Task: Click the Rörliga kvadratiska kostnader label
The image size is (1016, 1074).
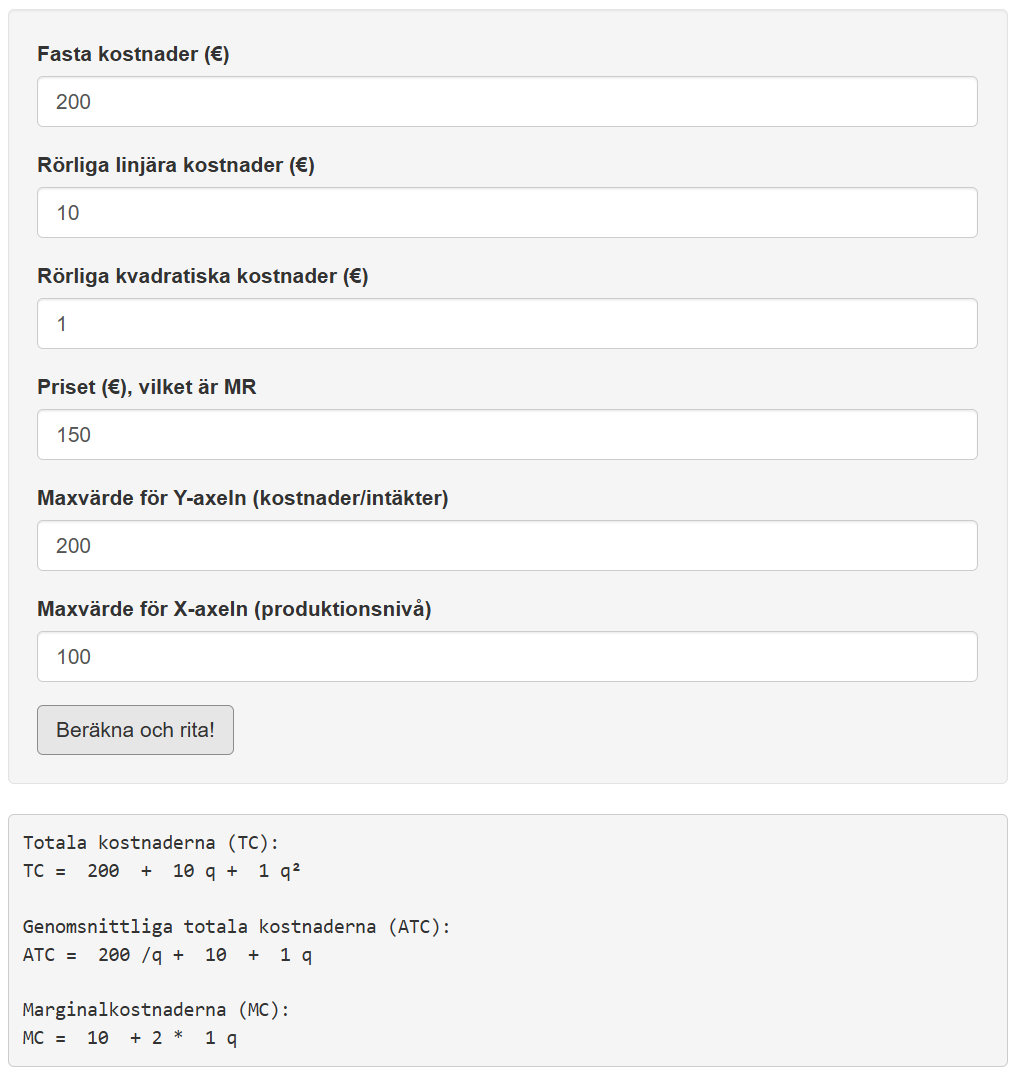Action: pos(203,277)
